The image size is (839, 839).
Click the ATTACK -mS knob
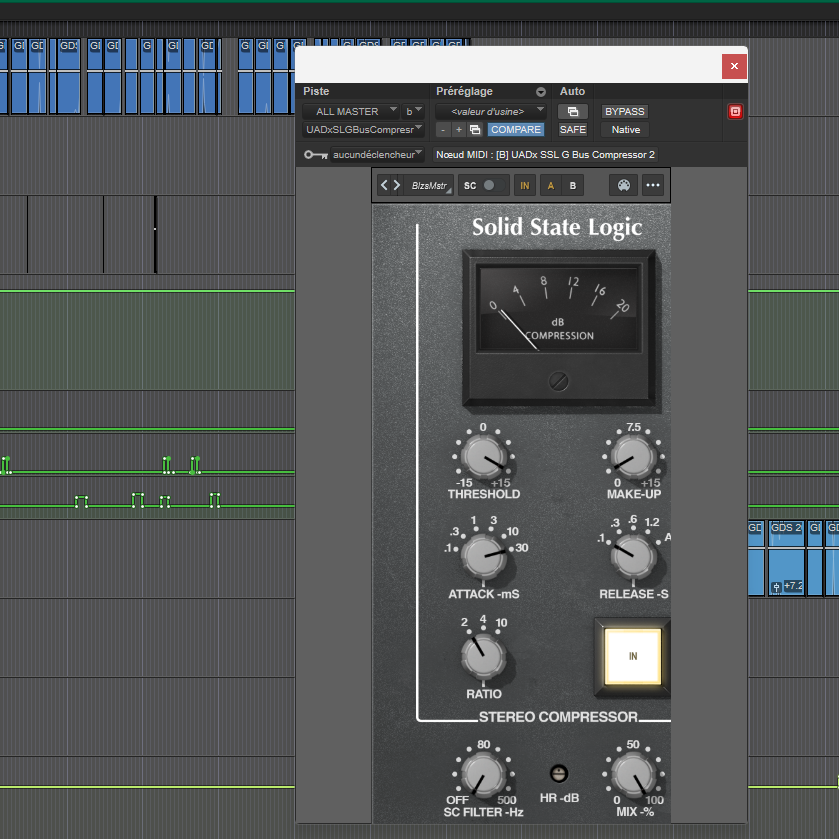coord(483,556)
